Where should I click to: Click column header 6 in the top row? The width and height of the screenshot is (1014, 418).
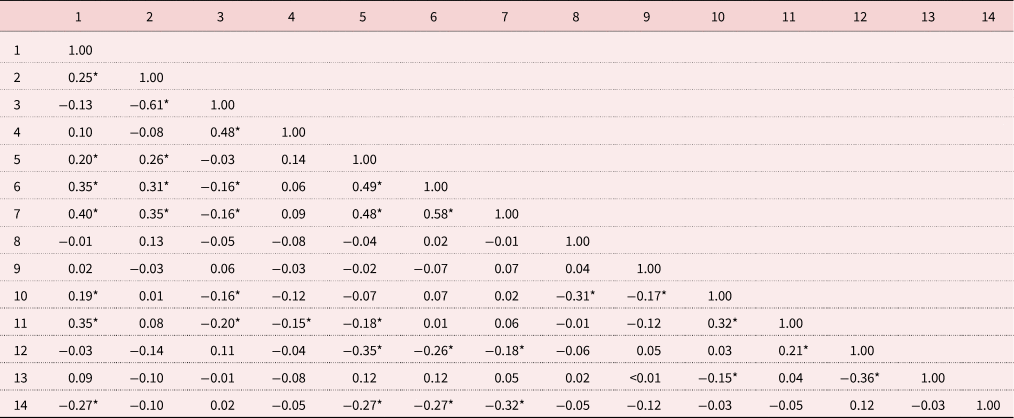(x=433, y=17)
